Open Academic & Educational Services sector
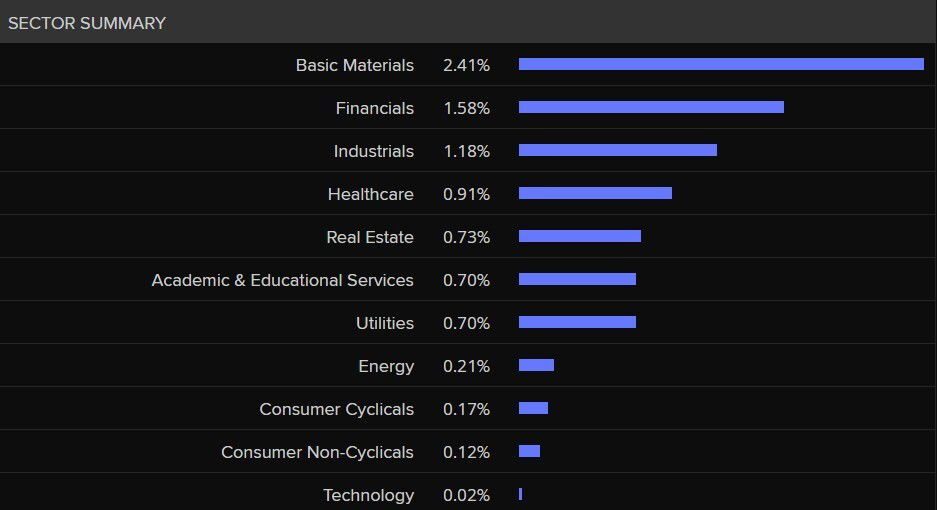The width and height of the screenshot is (937, 510). click(282, 280)
